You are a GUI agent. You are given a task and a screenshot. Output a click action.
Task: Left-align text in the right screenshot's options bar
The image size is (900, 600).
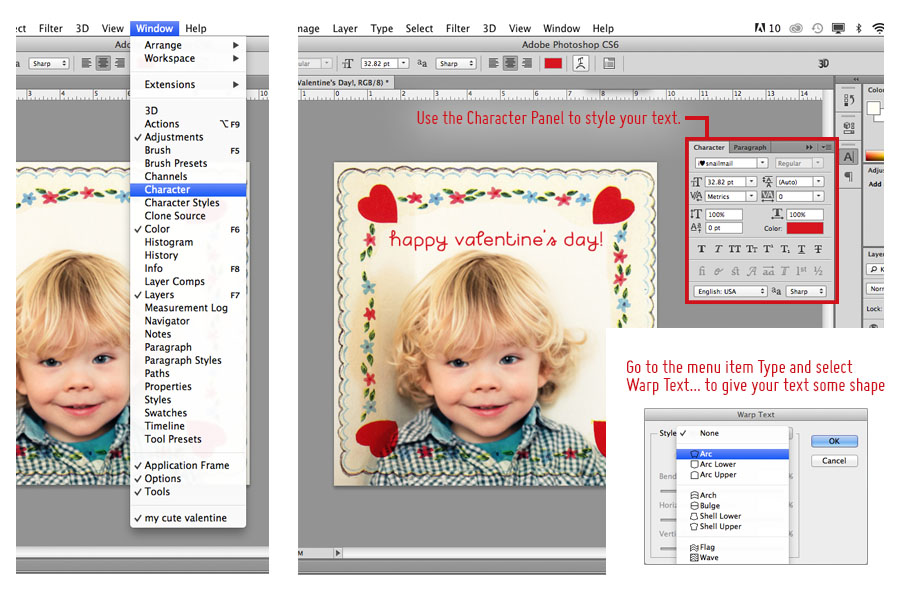pyautogui.click(x=494, y=63)
